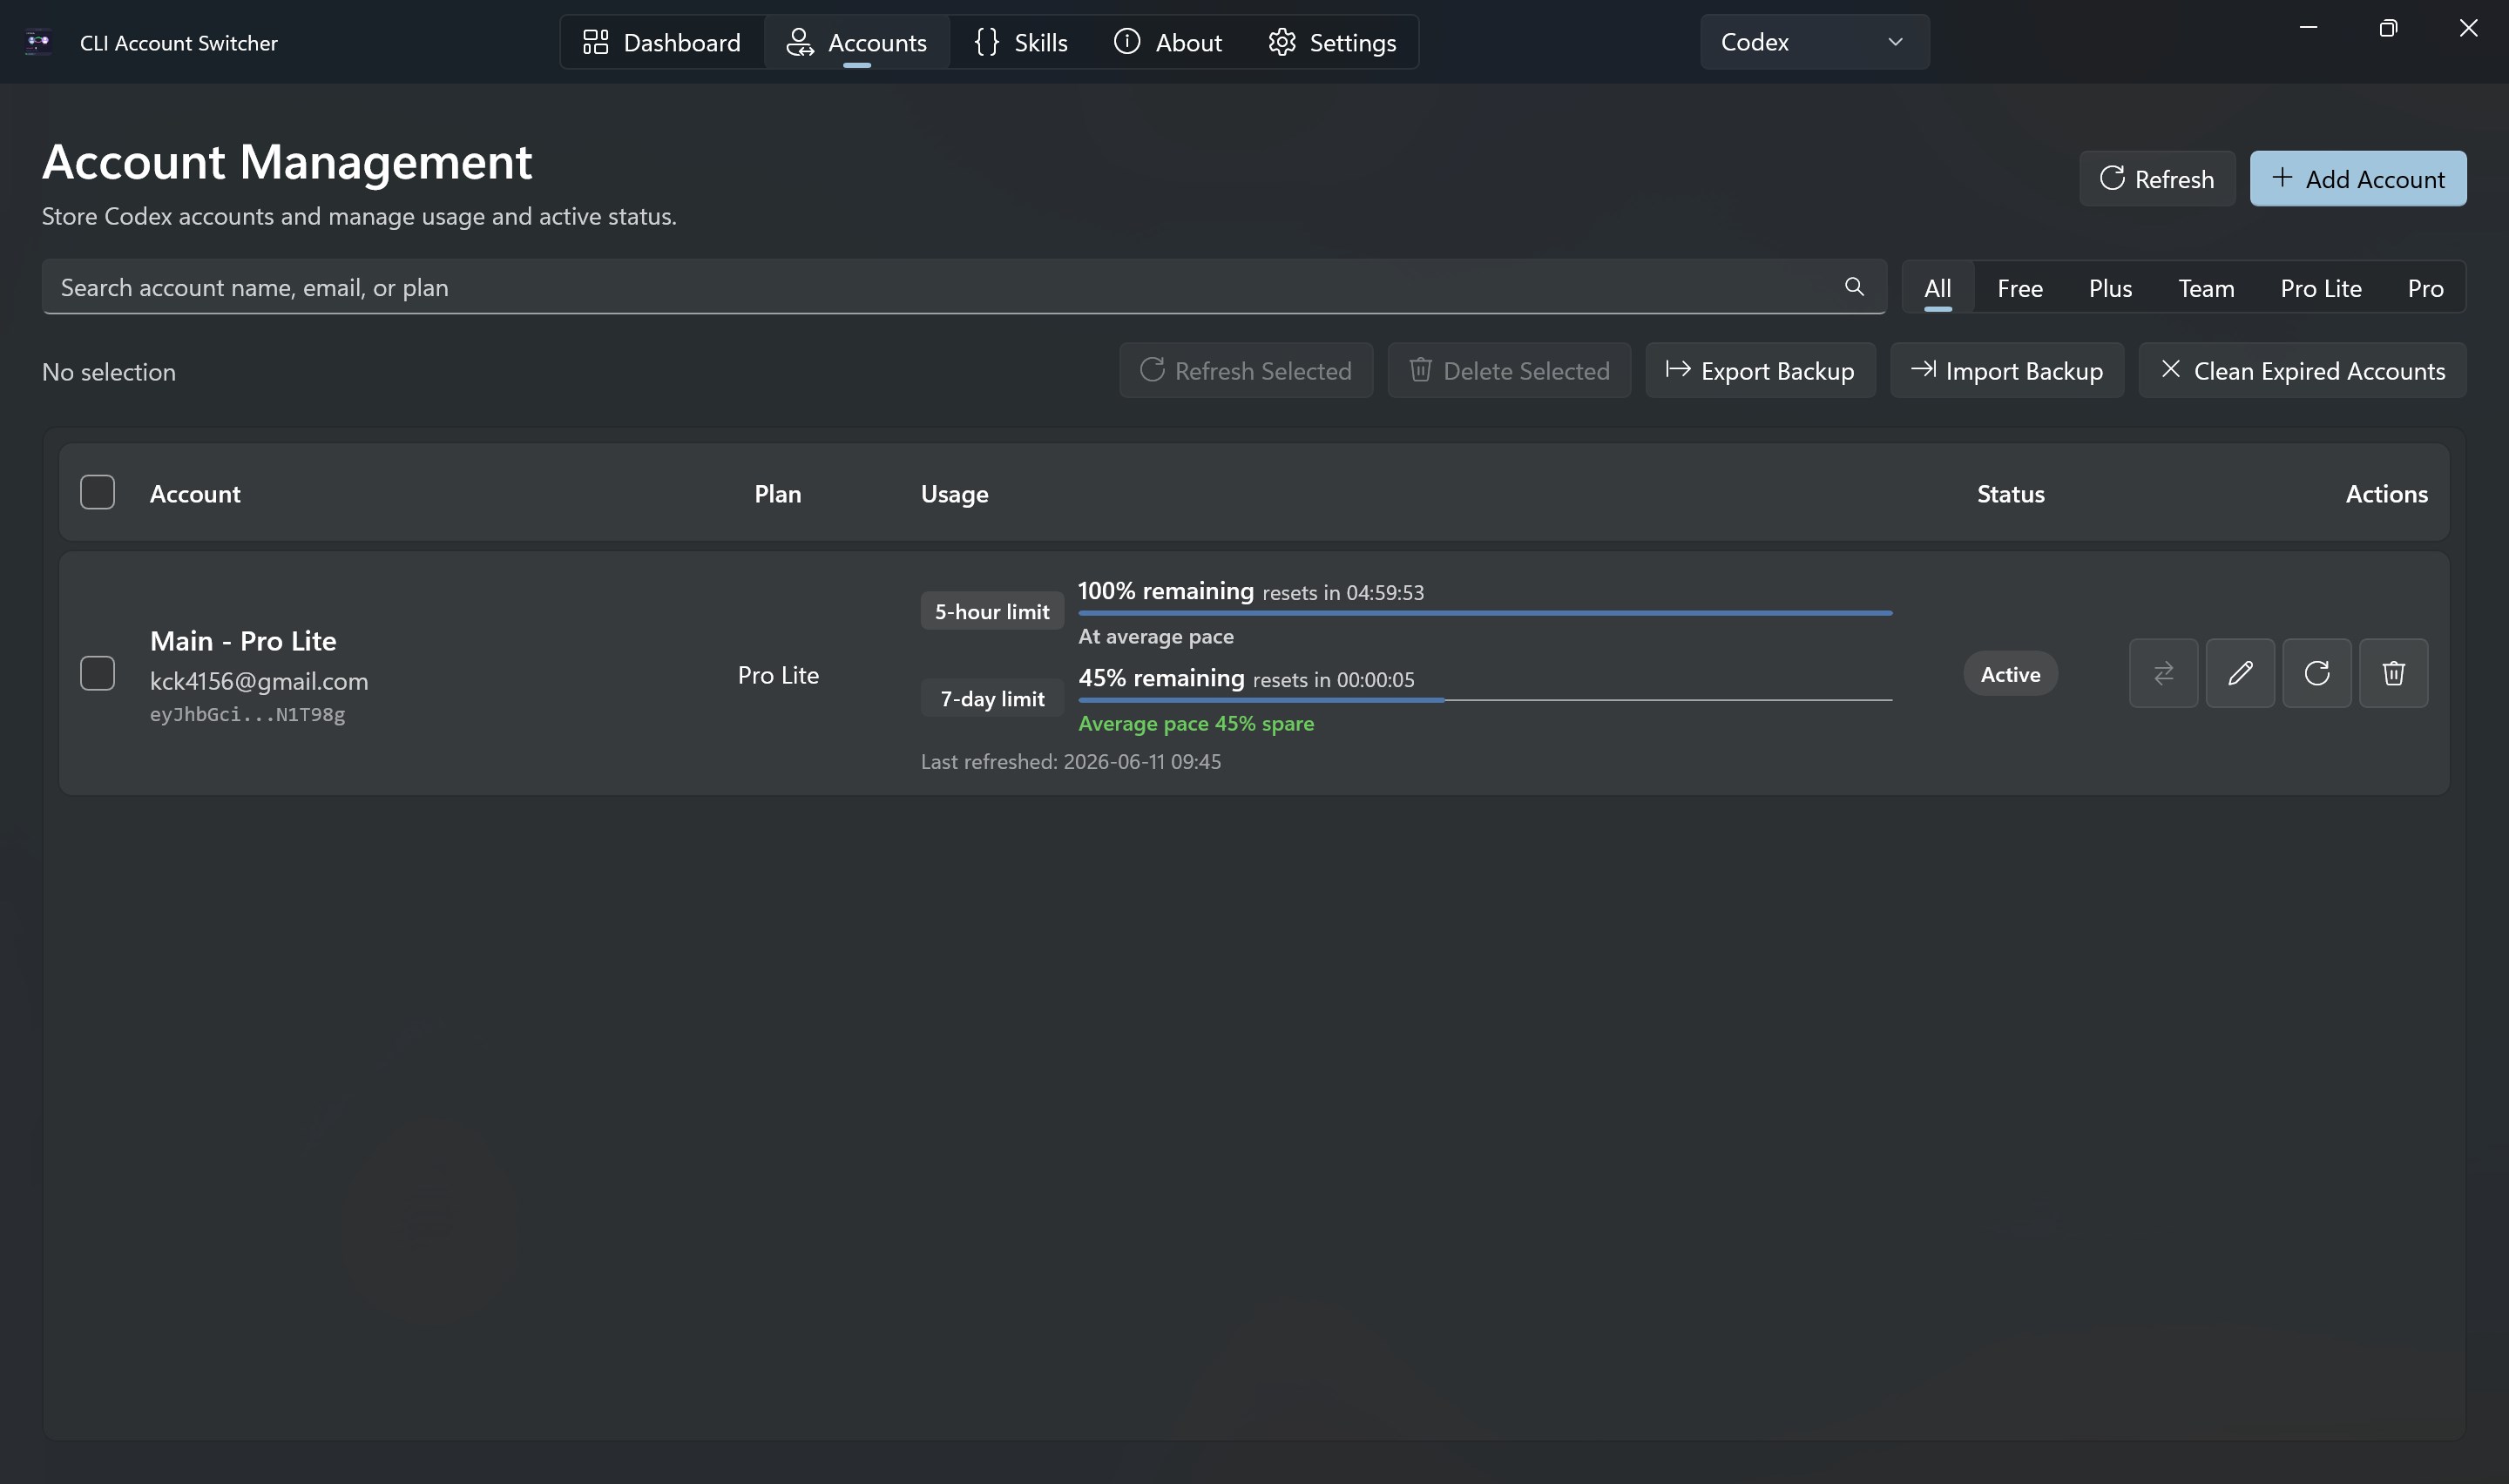2509x1484 pixels.
Task: Select the header checkbox to select all accounts
Action: click(97, 493)
